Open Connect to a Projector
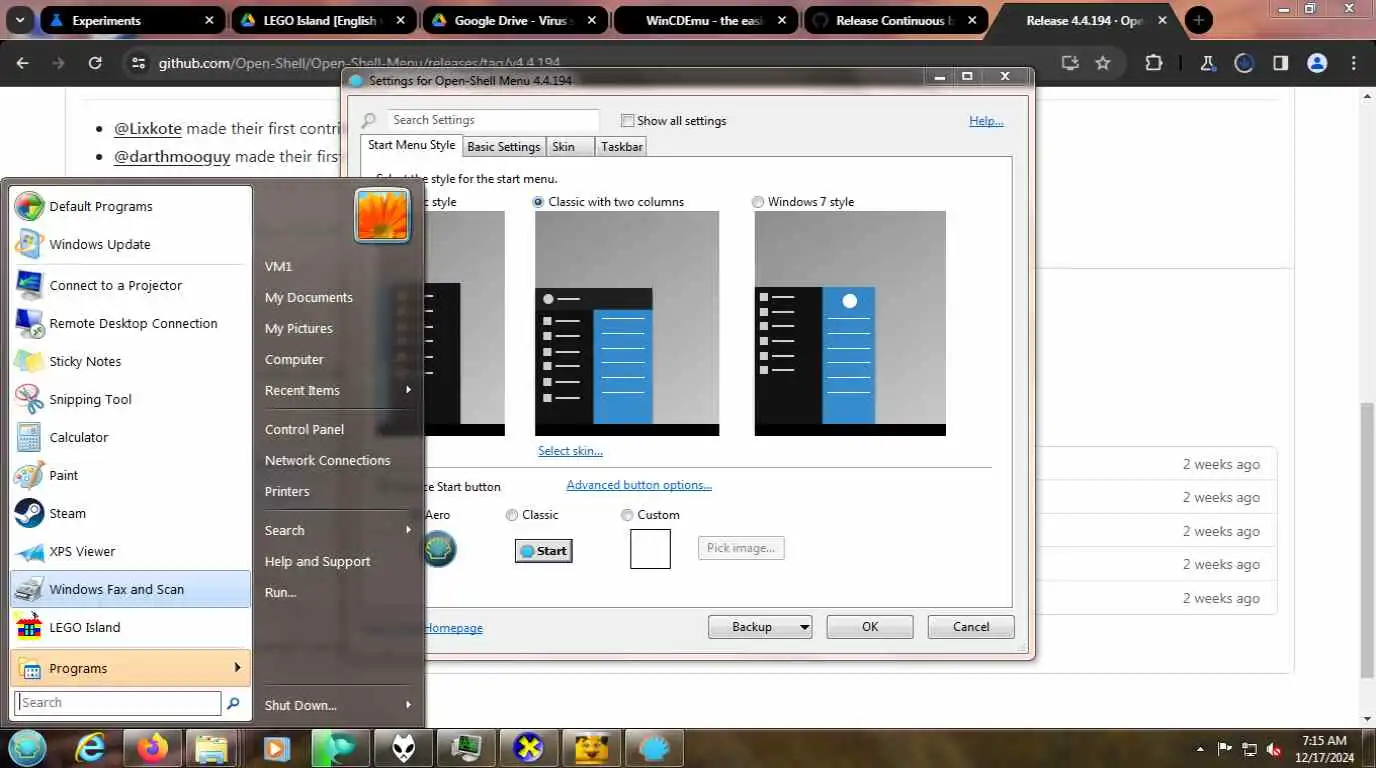 coord(130,285)
